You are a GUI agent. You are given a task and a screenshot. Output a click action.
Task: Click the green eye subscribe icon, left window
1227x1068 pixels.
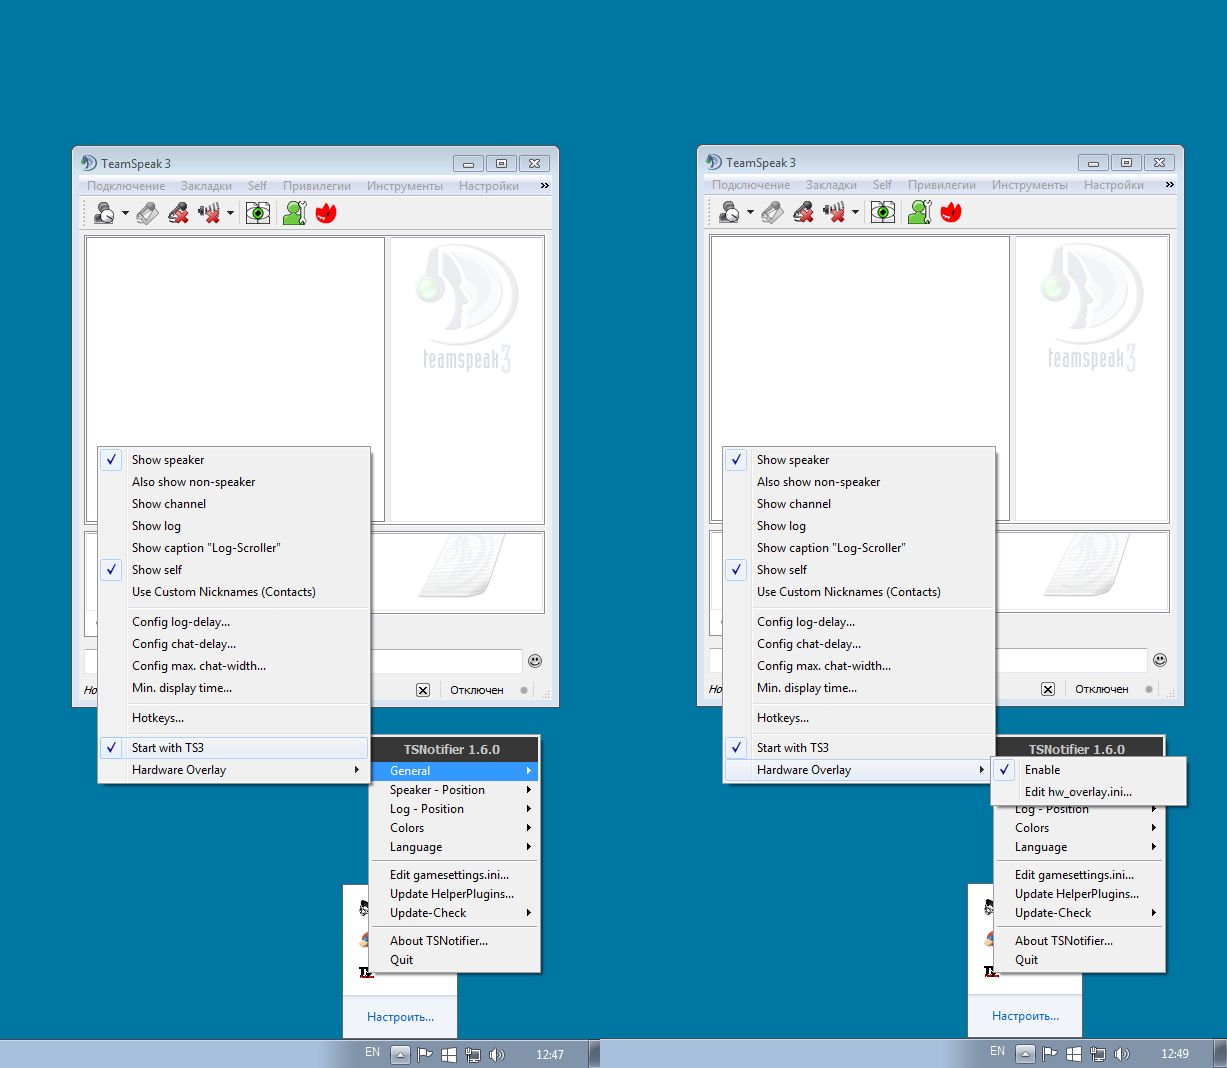(x=258, y=212)
